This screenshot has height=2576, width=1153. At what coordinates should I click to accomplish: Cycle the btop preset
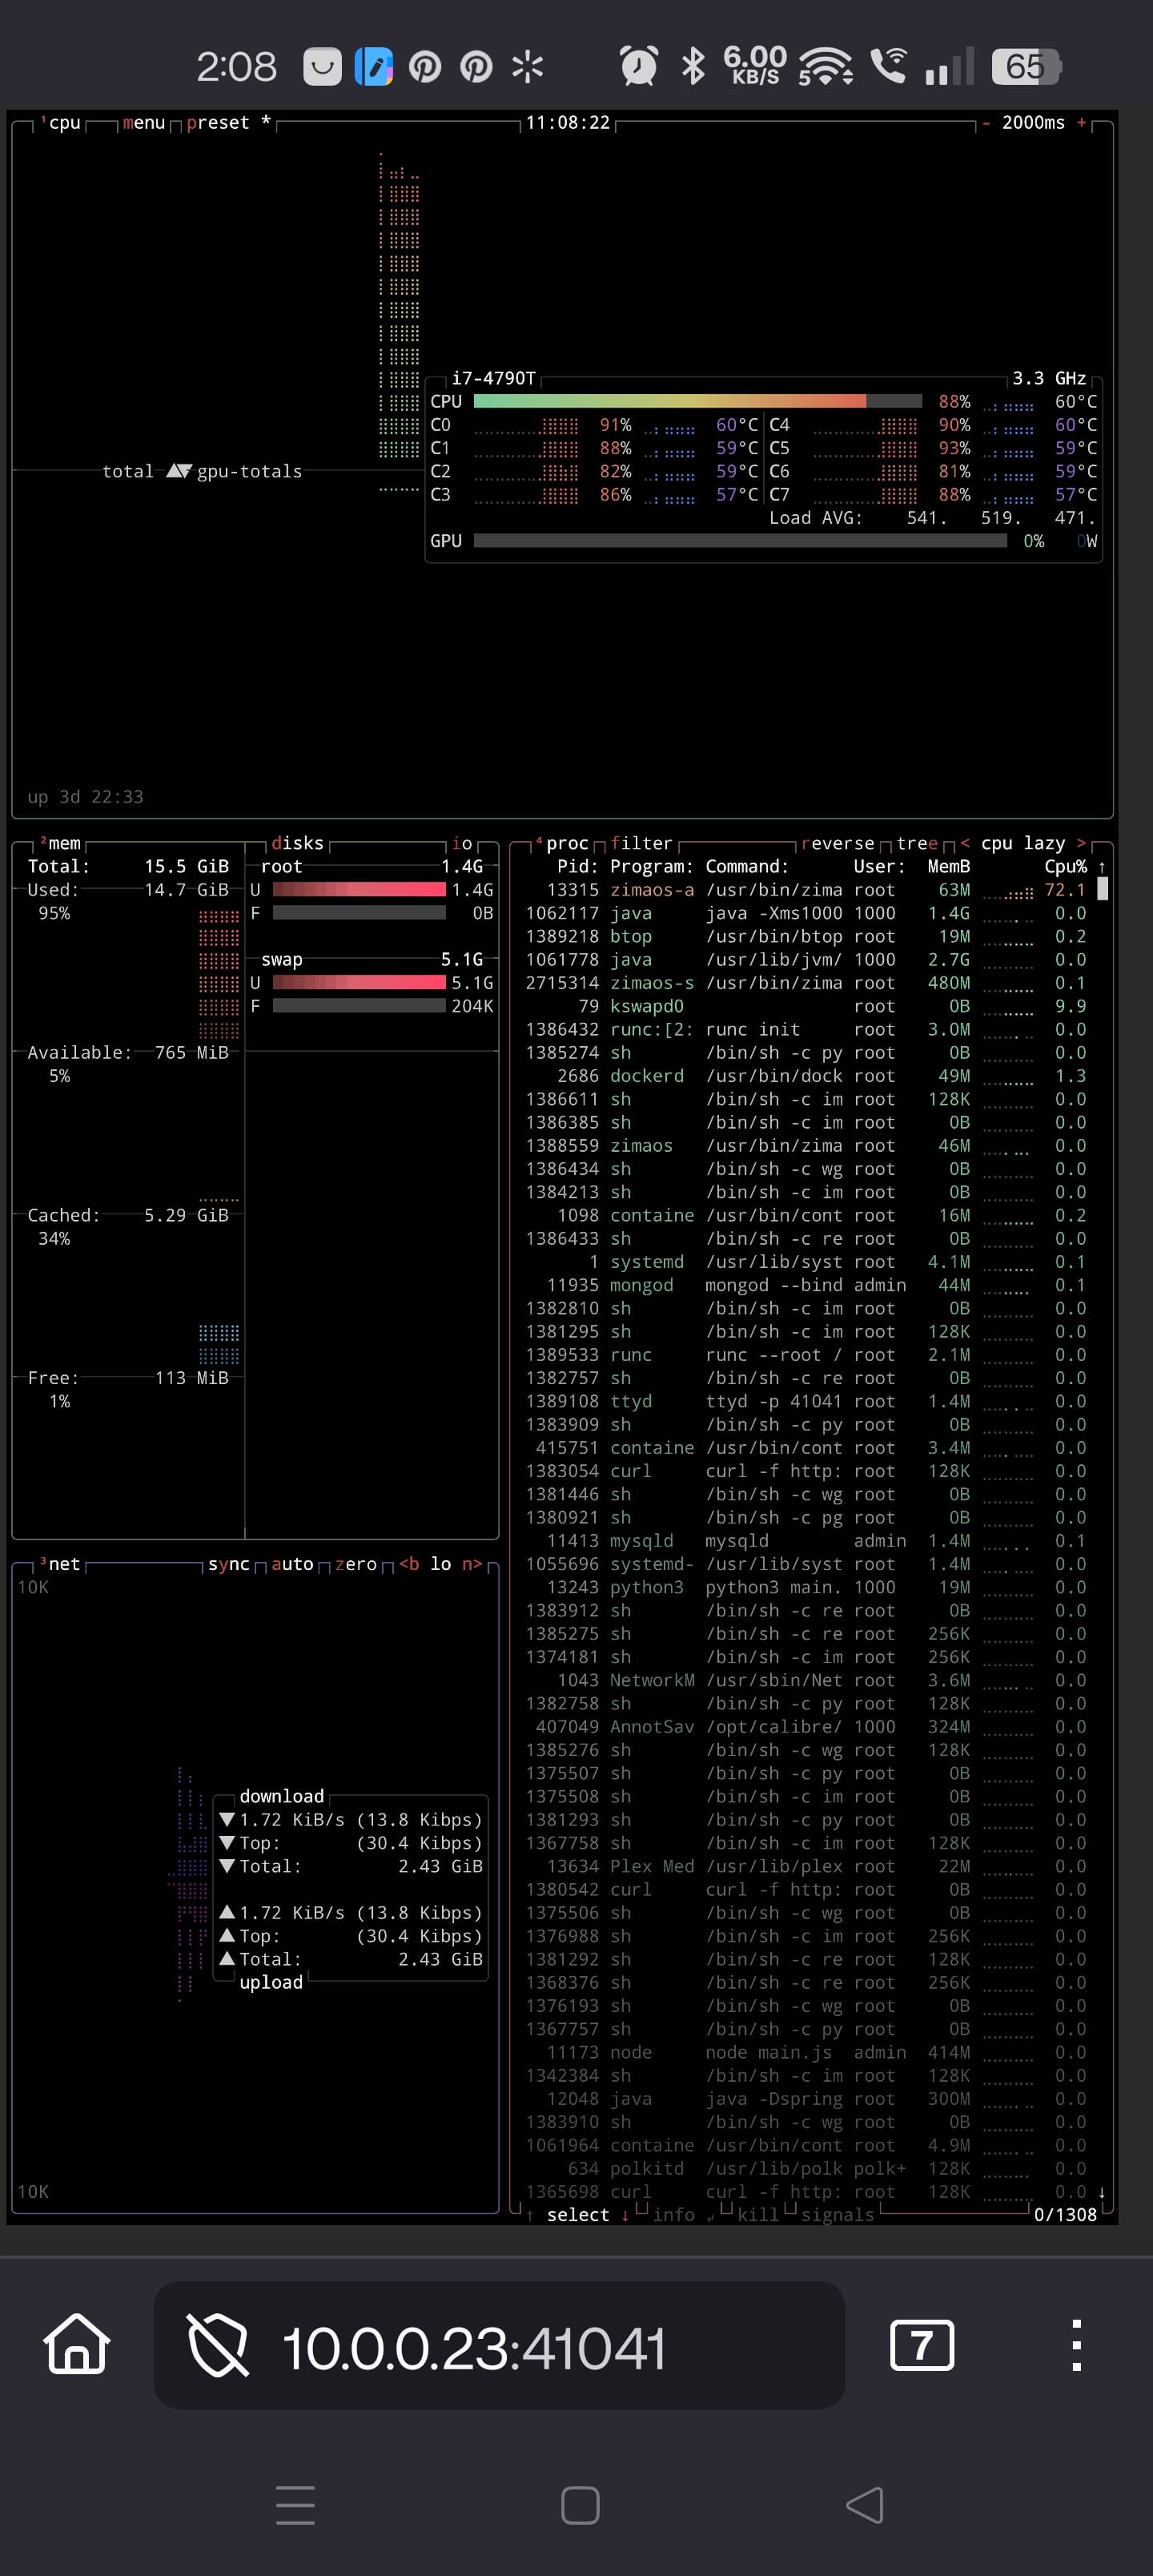click(x=228, y=122)
